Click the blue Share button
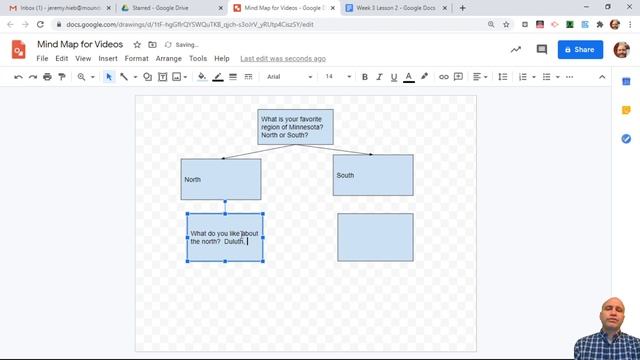 point(580,49)
